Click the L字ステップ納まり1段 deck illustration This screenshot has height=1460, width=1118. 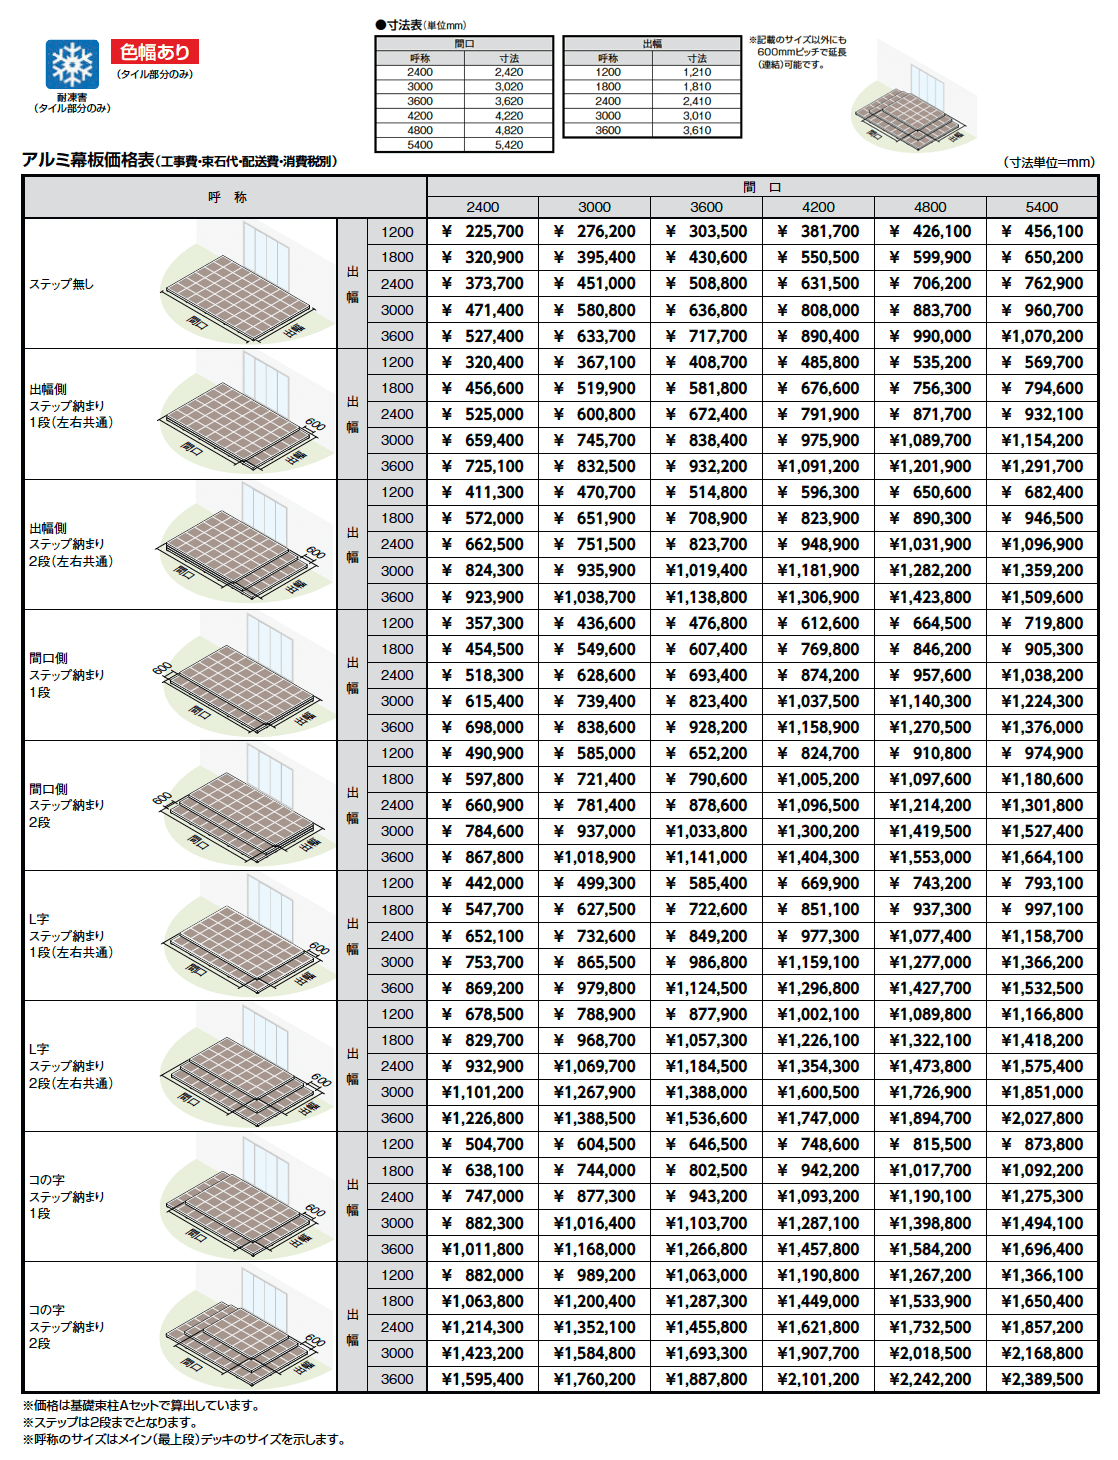point(245,936)
